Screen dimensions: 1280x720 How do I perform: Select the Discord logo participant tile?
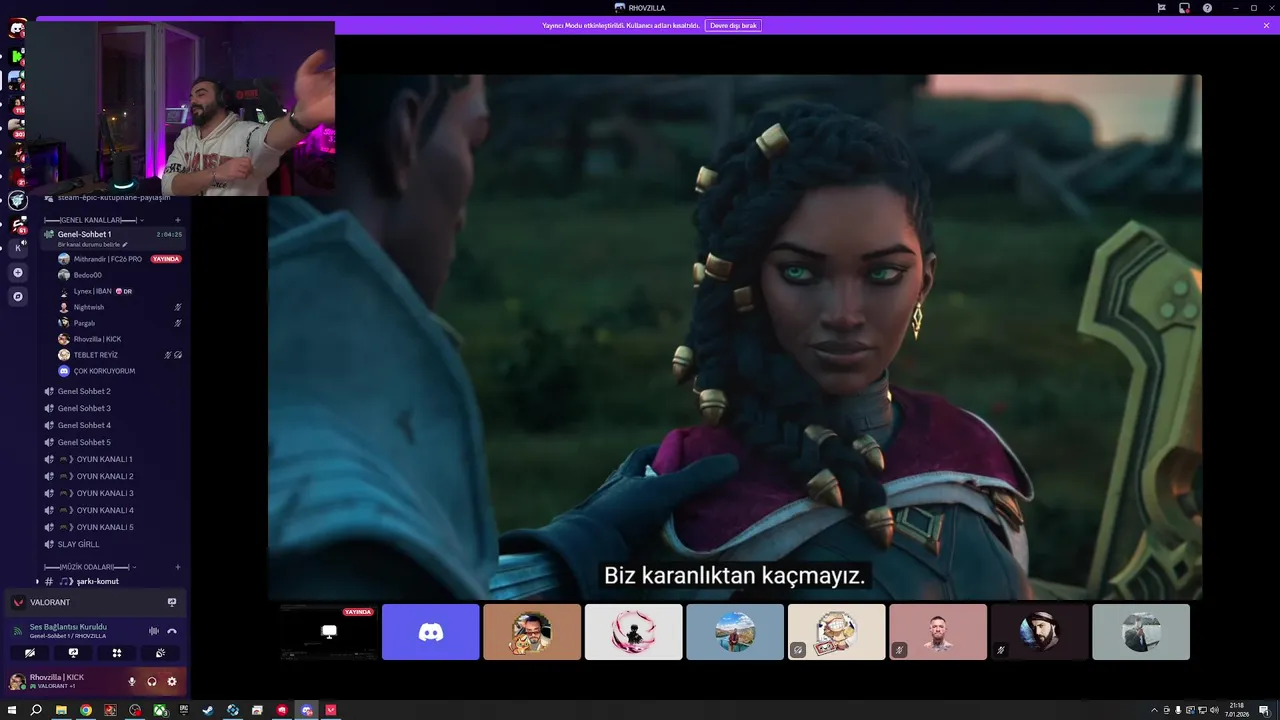tap(431, 632)
